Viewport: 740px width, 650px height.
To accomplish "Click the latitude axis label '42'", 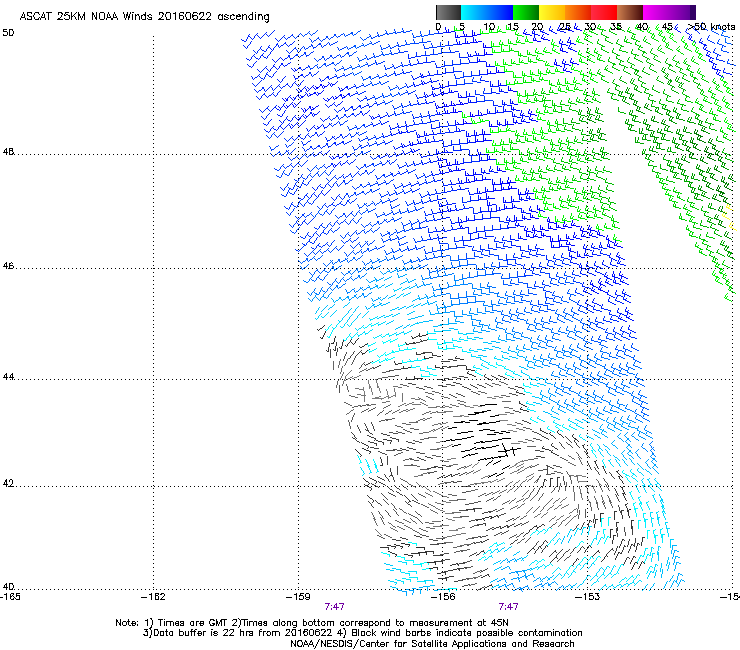I will pyautogui.click(x=8, y=483).
